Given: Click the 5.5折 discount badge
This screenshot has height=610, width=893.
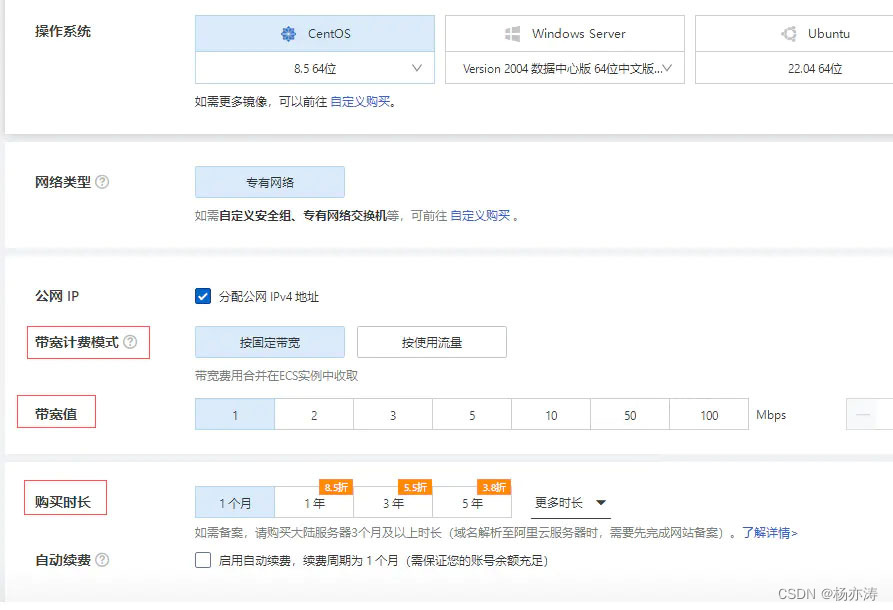Looking at the screenshot, I should (415, 488).
